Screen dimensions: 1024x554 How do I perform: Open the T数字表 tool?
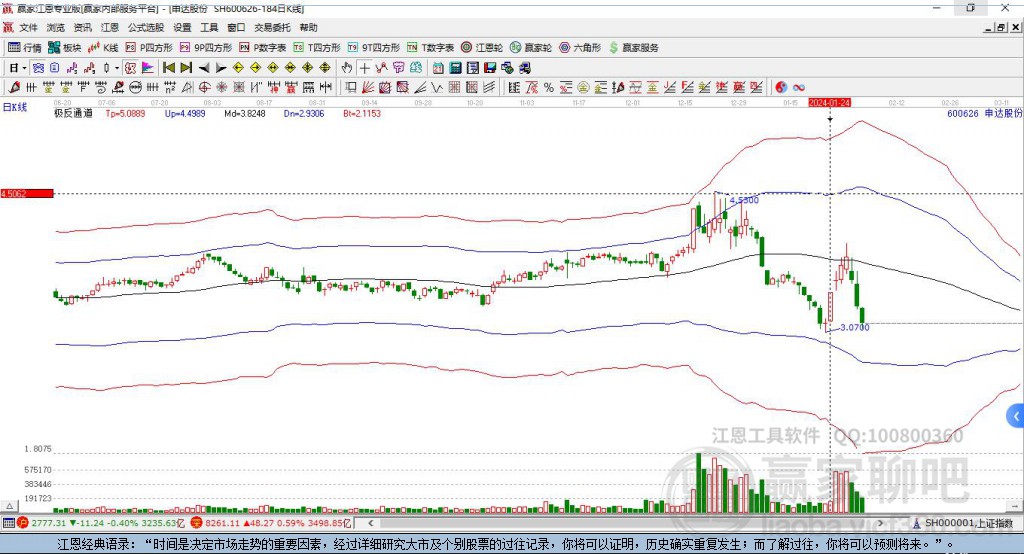[430, 48]
